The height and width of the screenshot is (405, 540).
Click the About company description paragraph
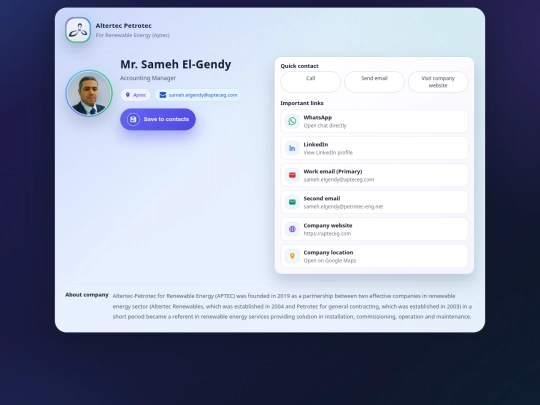[292, 306]
